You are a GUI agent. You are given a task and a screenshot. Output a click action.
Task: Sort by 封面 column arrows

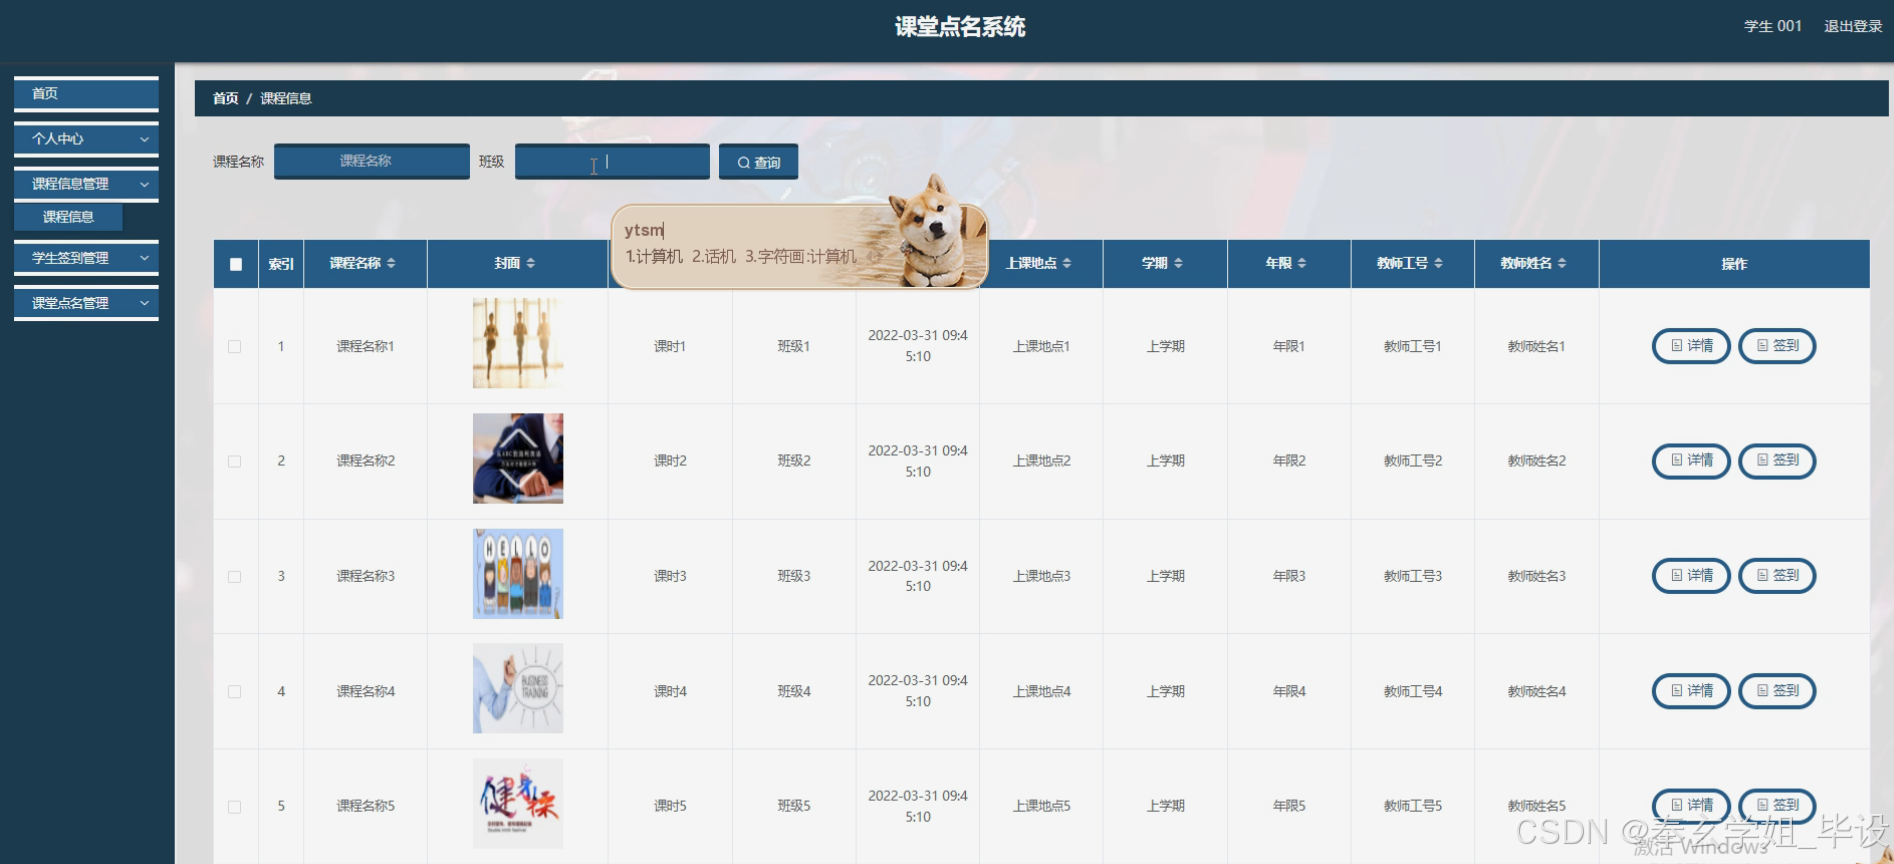coord(531,263)
